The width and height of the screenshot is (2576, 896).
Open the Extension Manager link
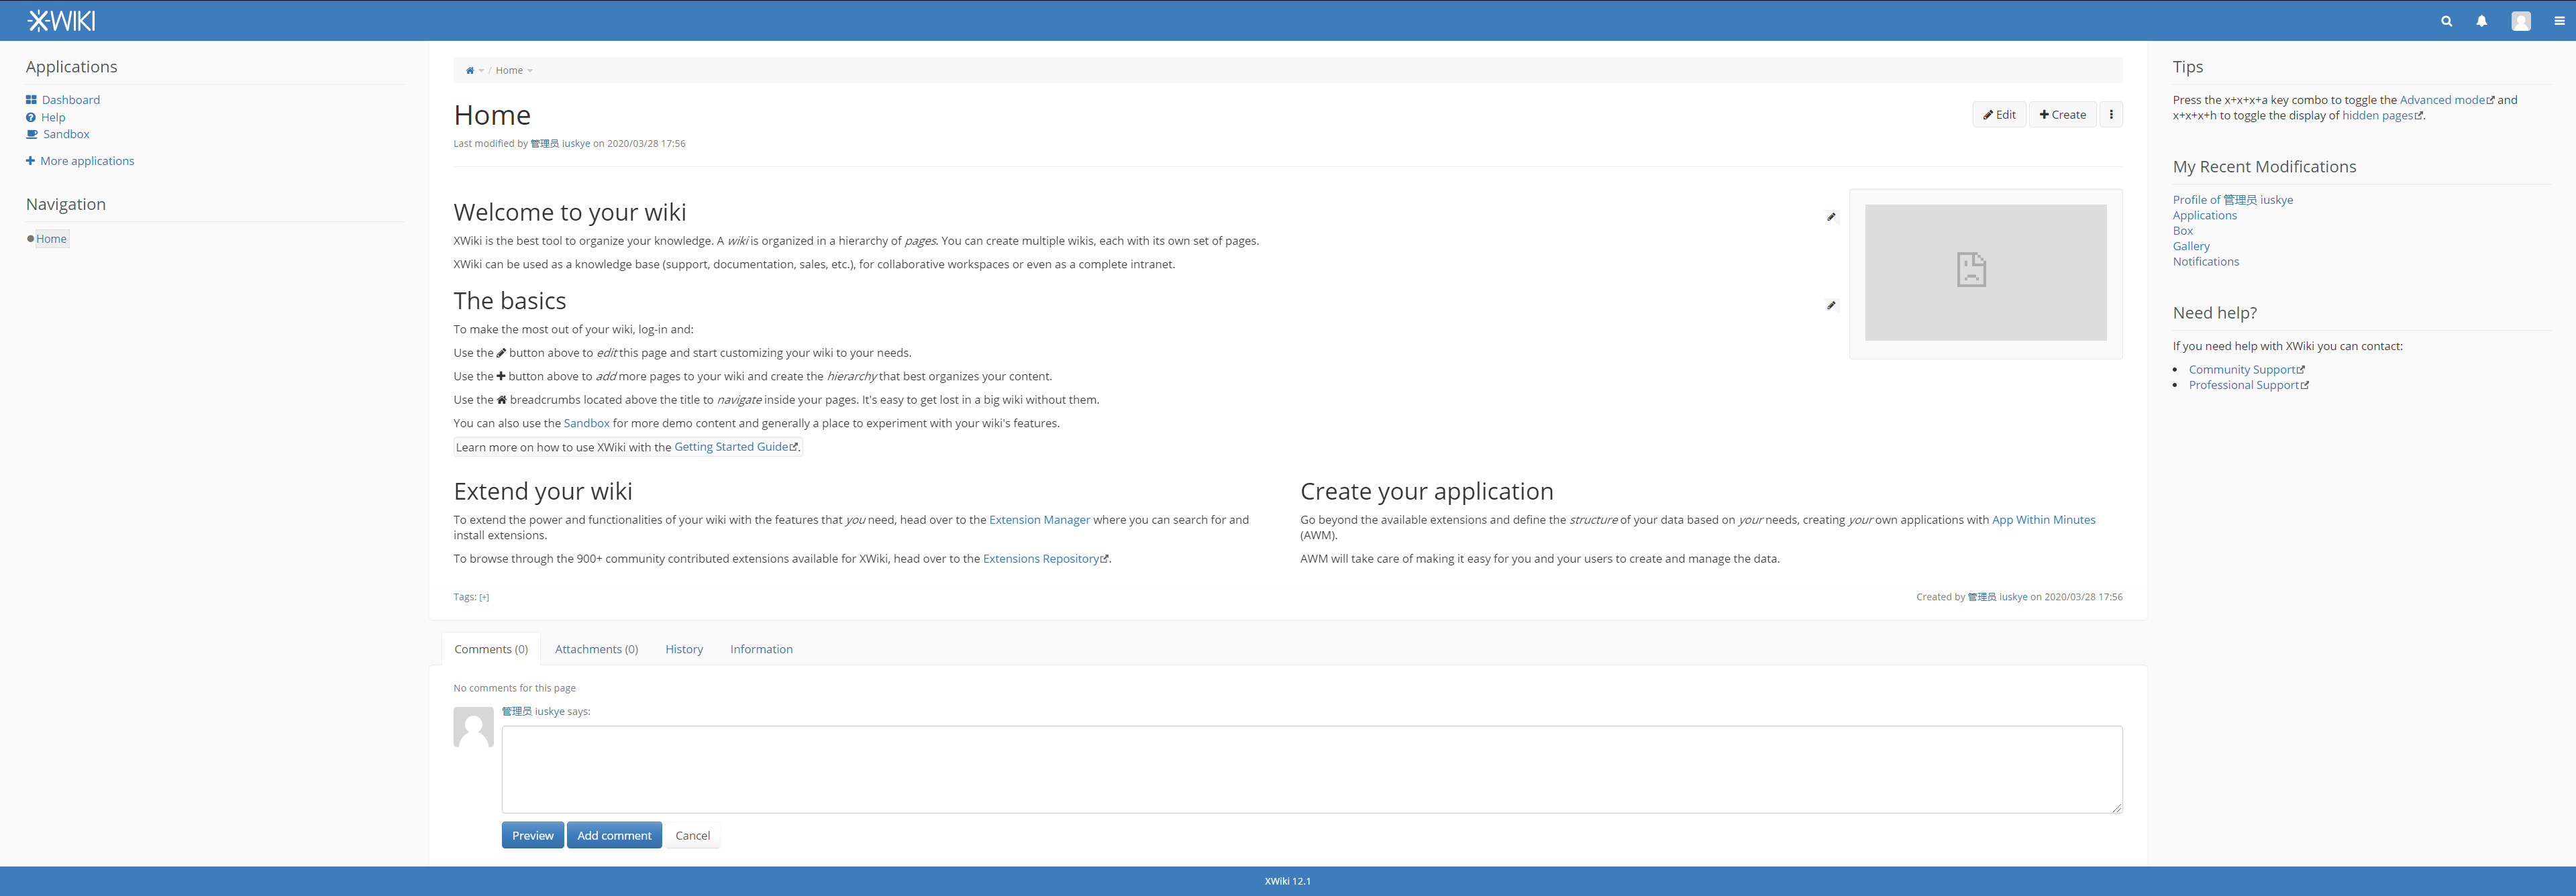click(1039, 520)
